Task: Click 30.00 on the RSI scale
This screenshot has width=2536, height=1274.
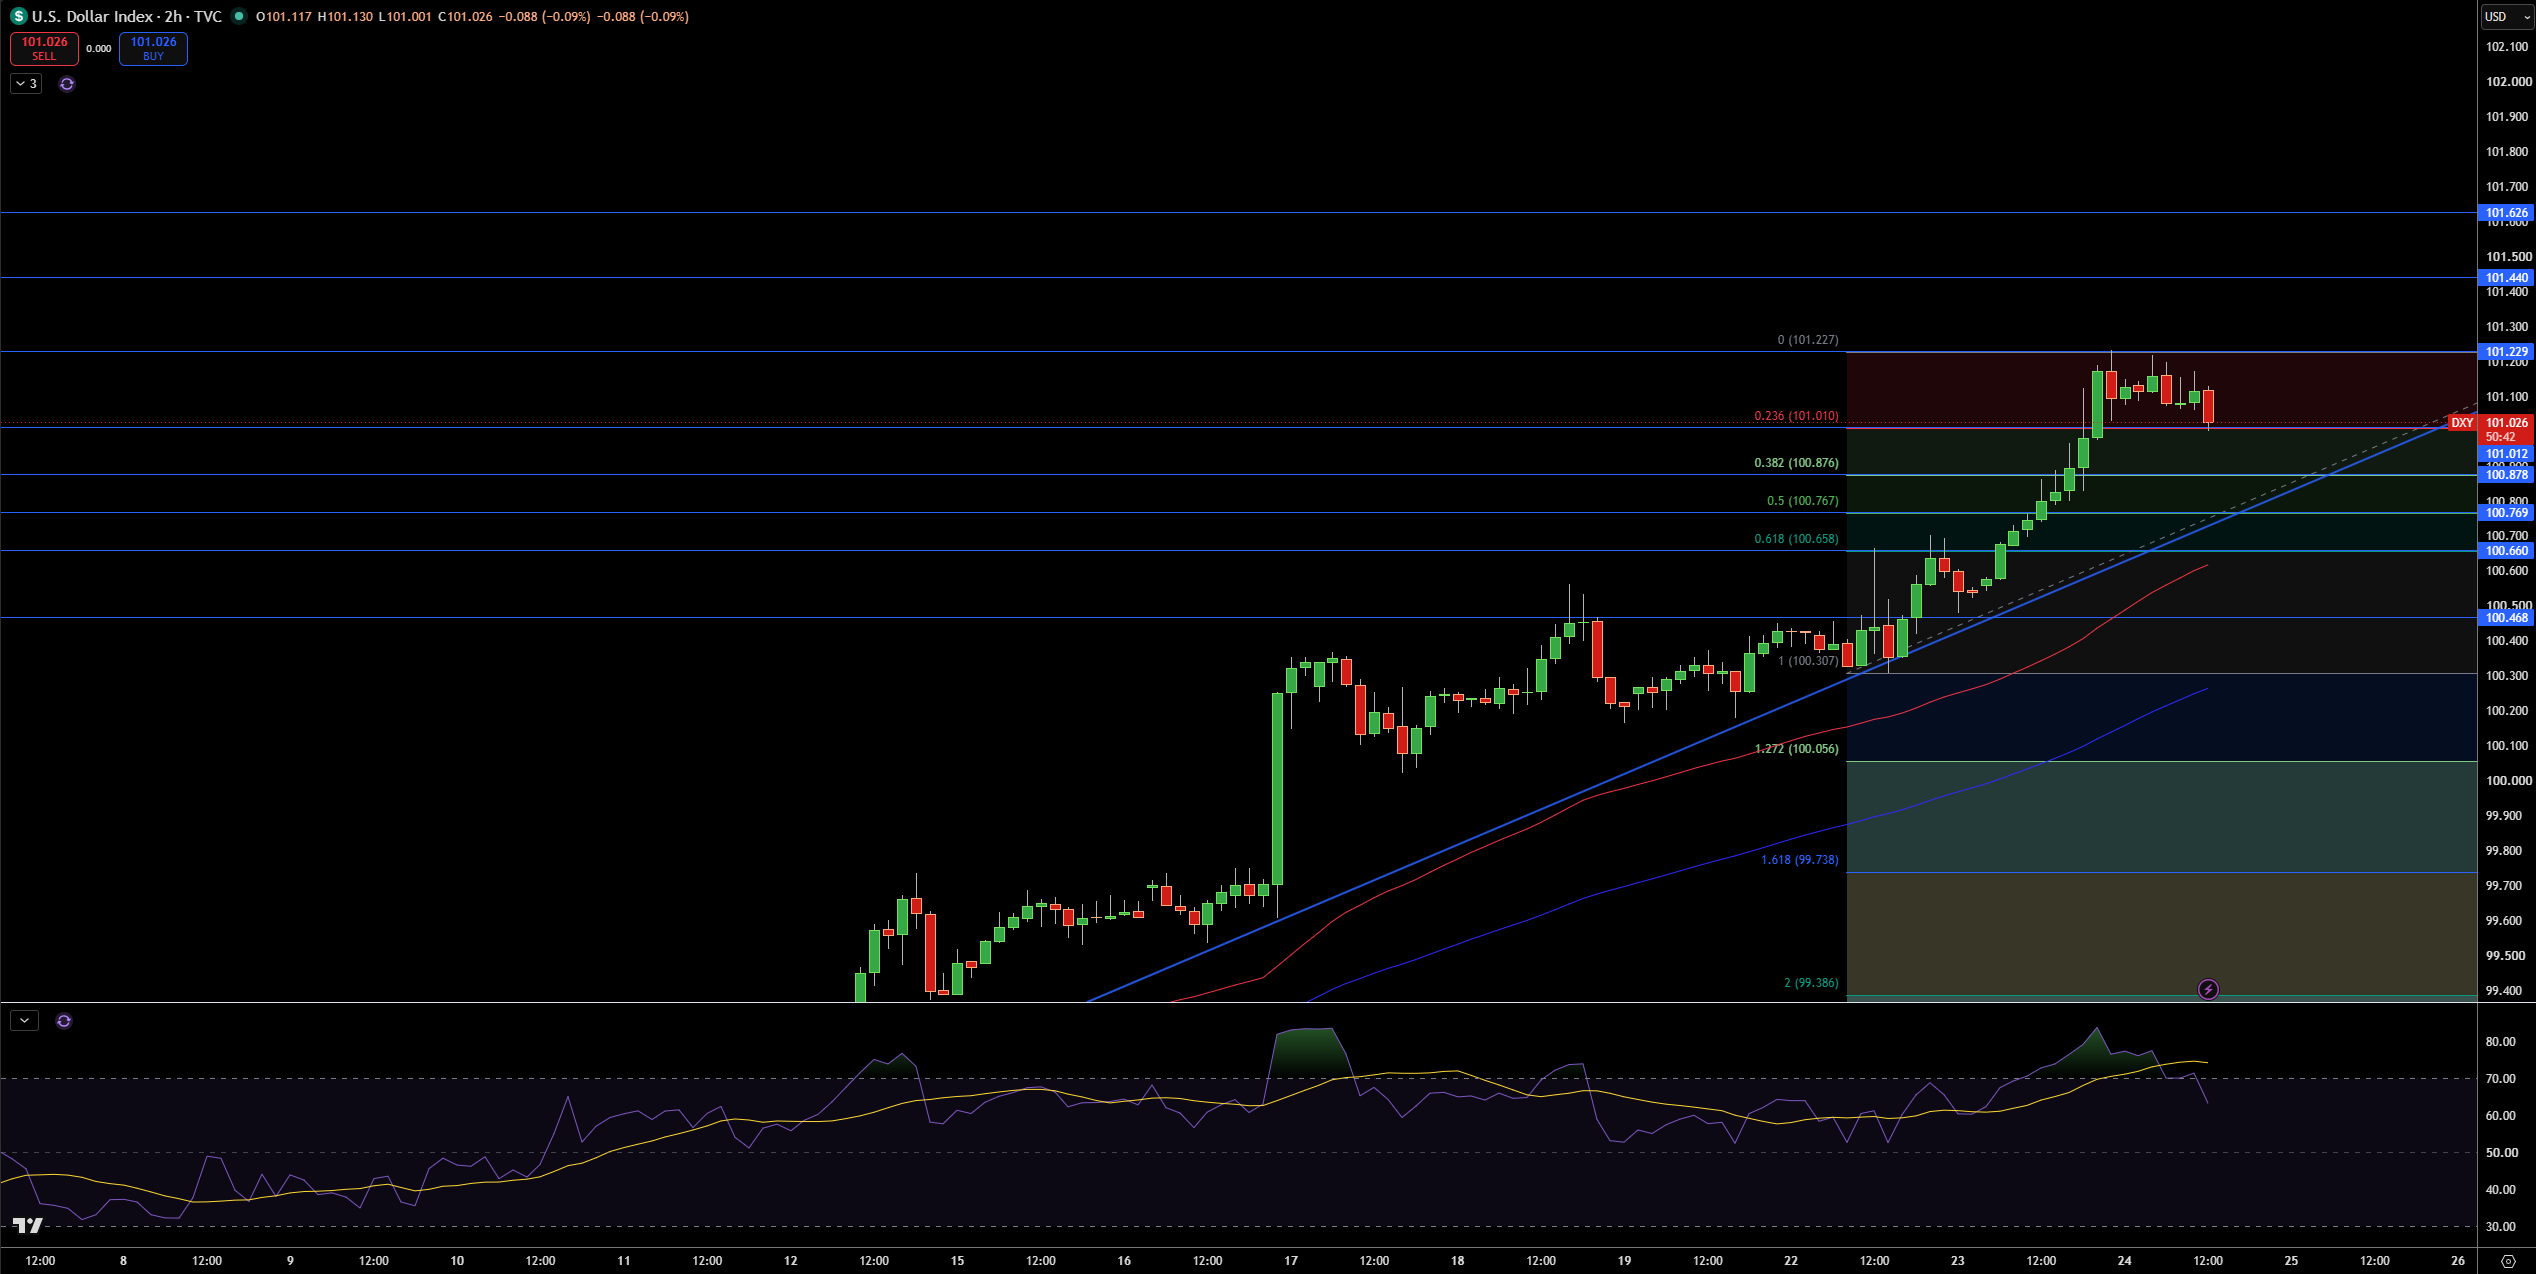Action: (2500, 1227)
